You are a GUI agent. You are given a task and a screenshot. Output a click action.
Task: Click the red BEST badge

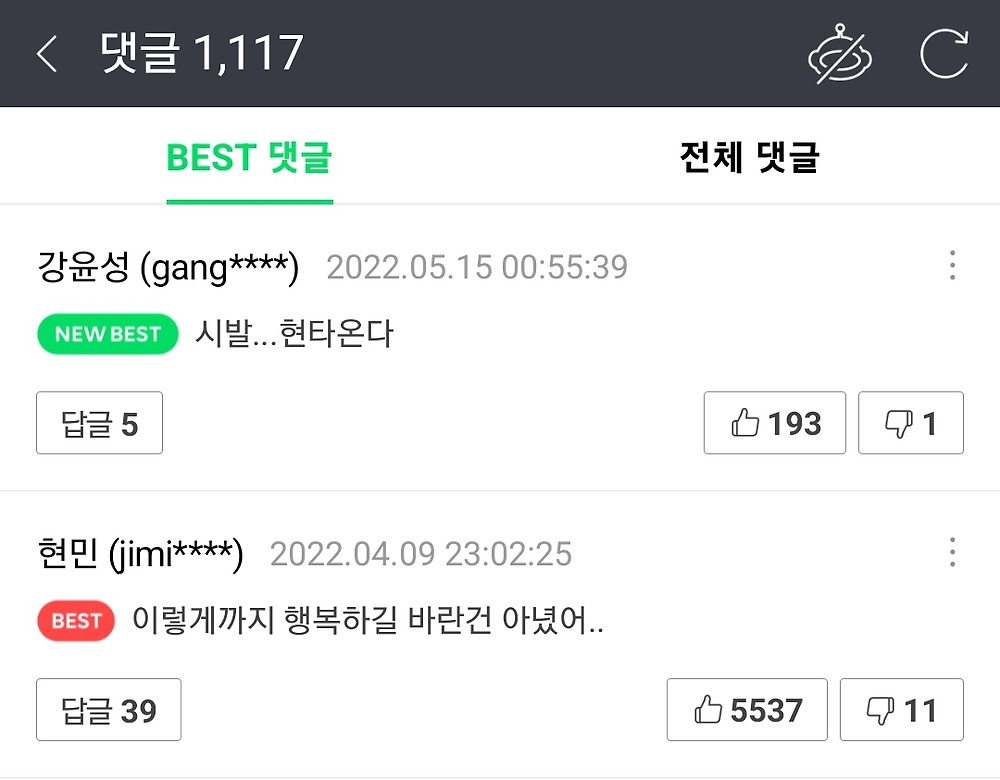(76, 621)
